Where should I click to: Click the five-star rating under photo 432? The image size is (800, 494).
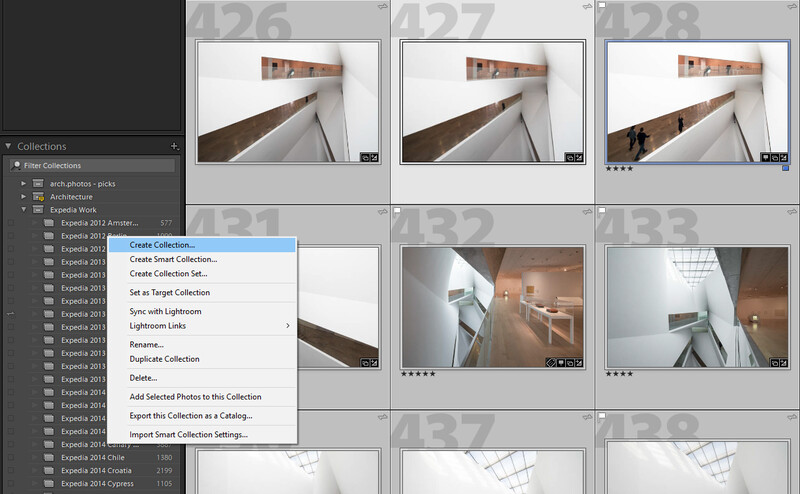[418, 374]
